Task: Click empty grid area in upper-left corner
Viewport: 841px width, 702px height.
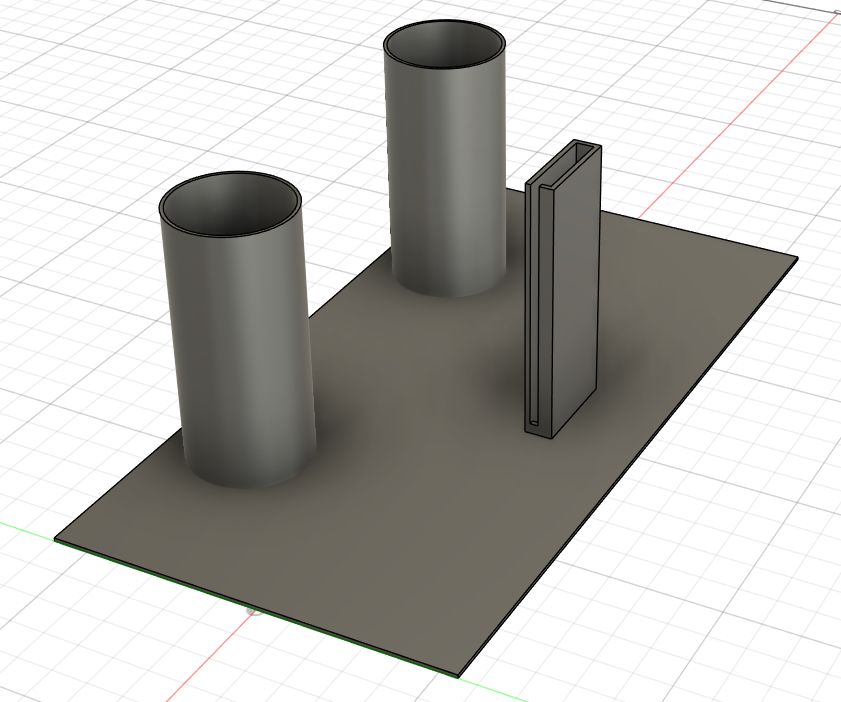Action: tap(60, 60)
